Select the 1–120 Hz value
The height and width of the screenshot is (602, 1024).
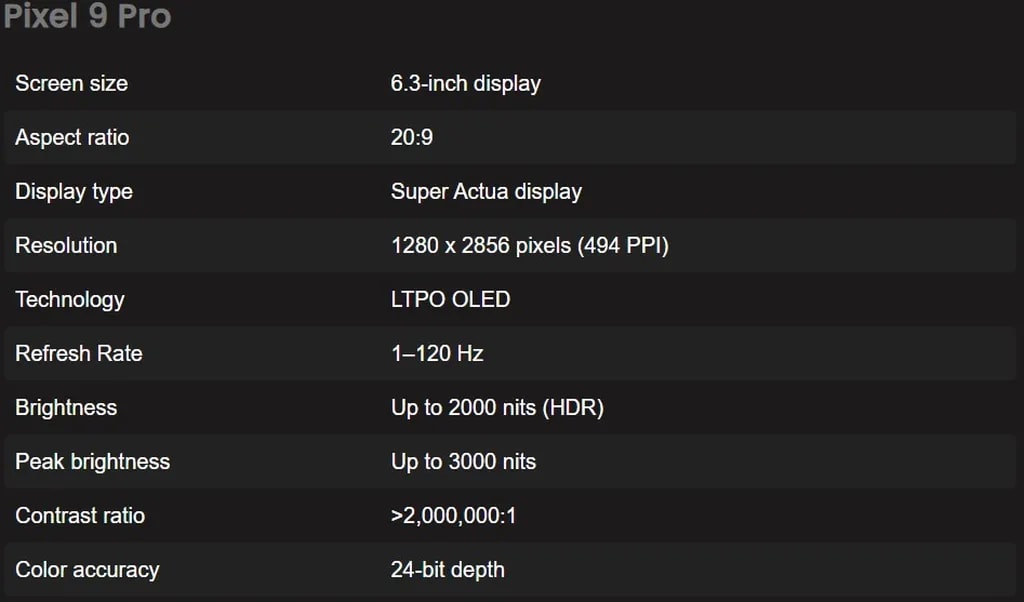[437, 354]
